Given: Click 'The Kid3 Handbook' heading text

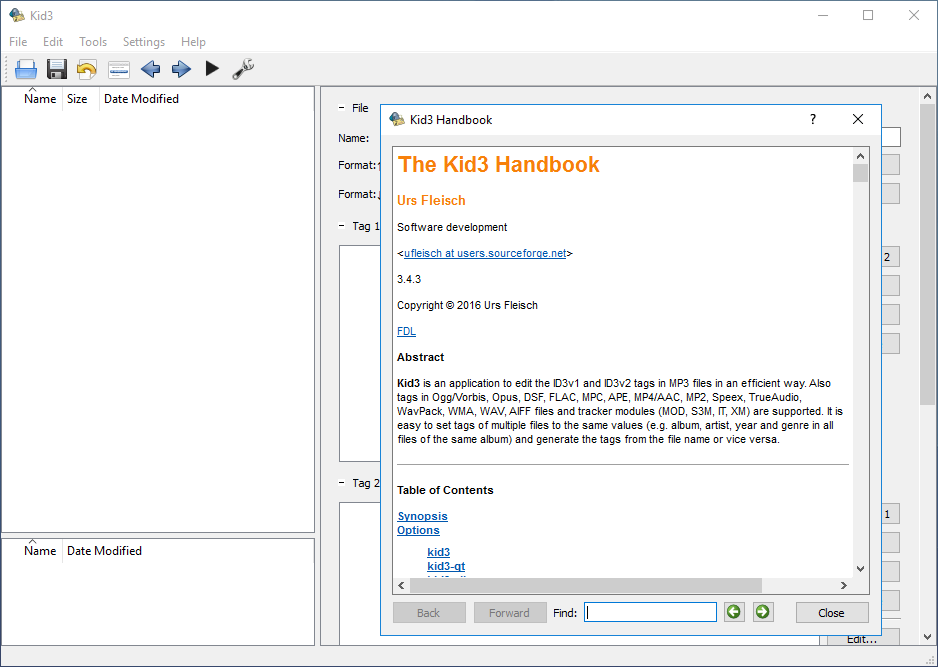Looking at the screenshot, I should (498, 165).
